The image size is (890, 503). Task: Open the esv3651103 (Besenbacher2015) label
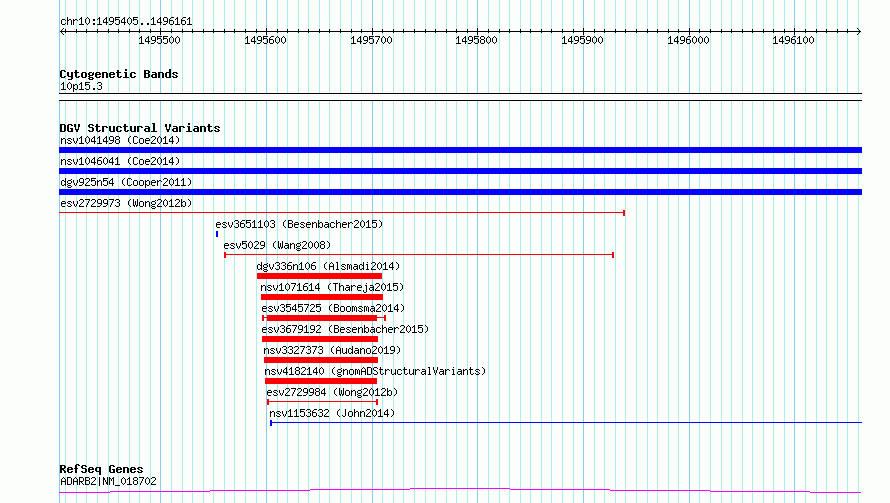click(x=299, y=224)
